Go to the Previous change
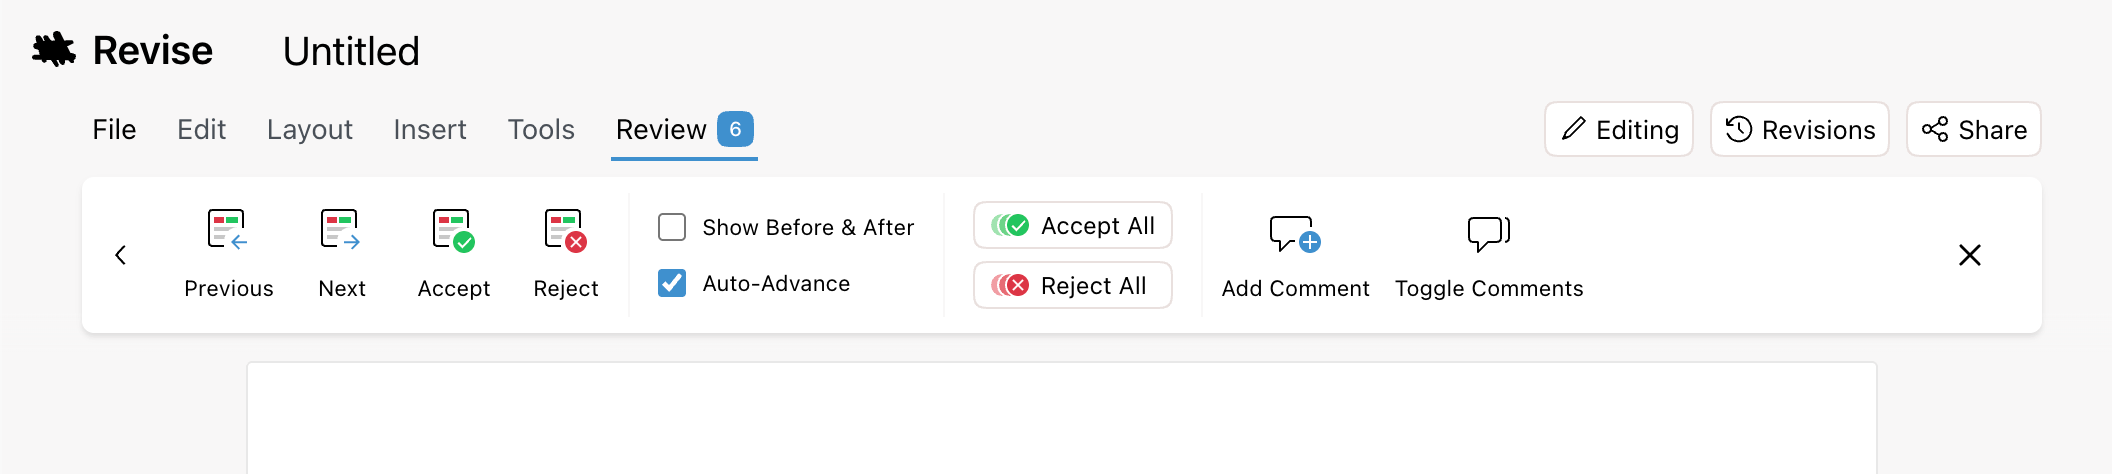 (x=228, y=254)
